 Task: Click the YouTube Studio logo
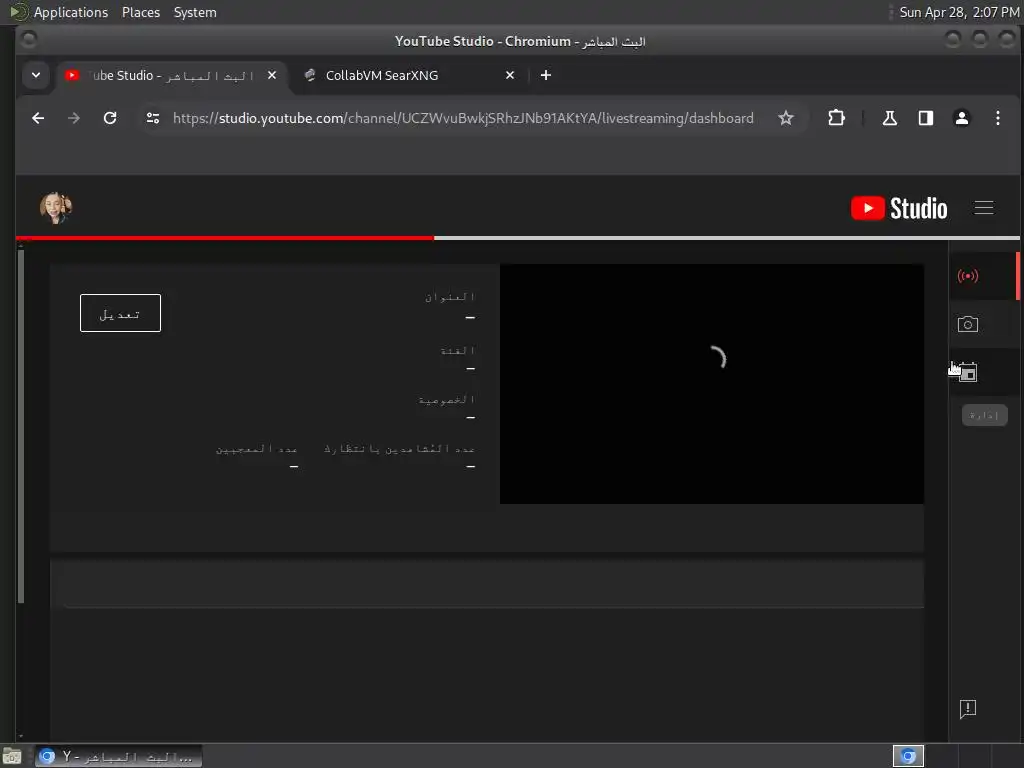click(899, 208)
